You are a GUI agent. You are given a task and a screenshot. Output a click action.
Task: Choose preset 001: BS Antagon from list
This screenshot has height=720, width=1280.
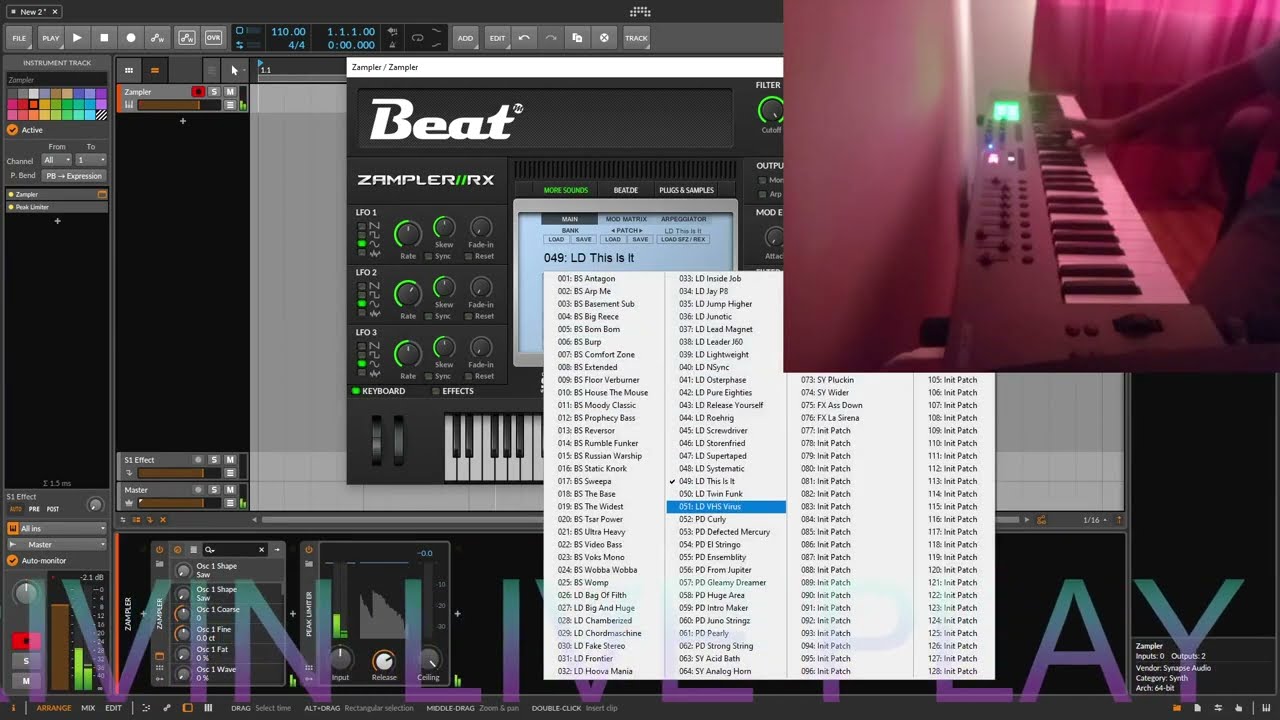click(604, 279)
